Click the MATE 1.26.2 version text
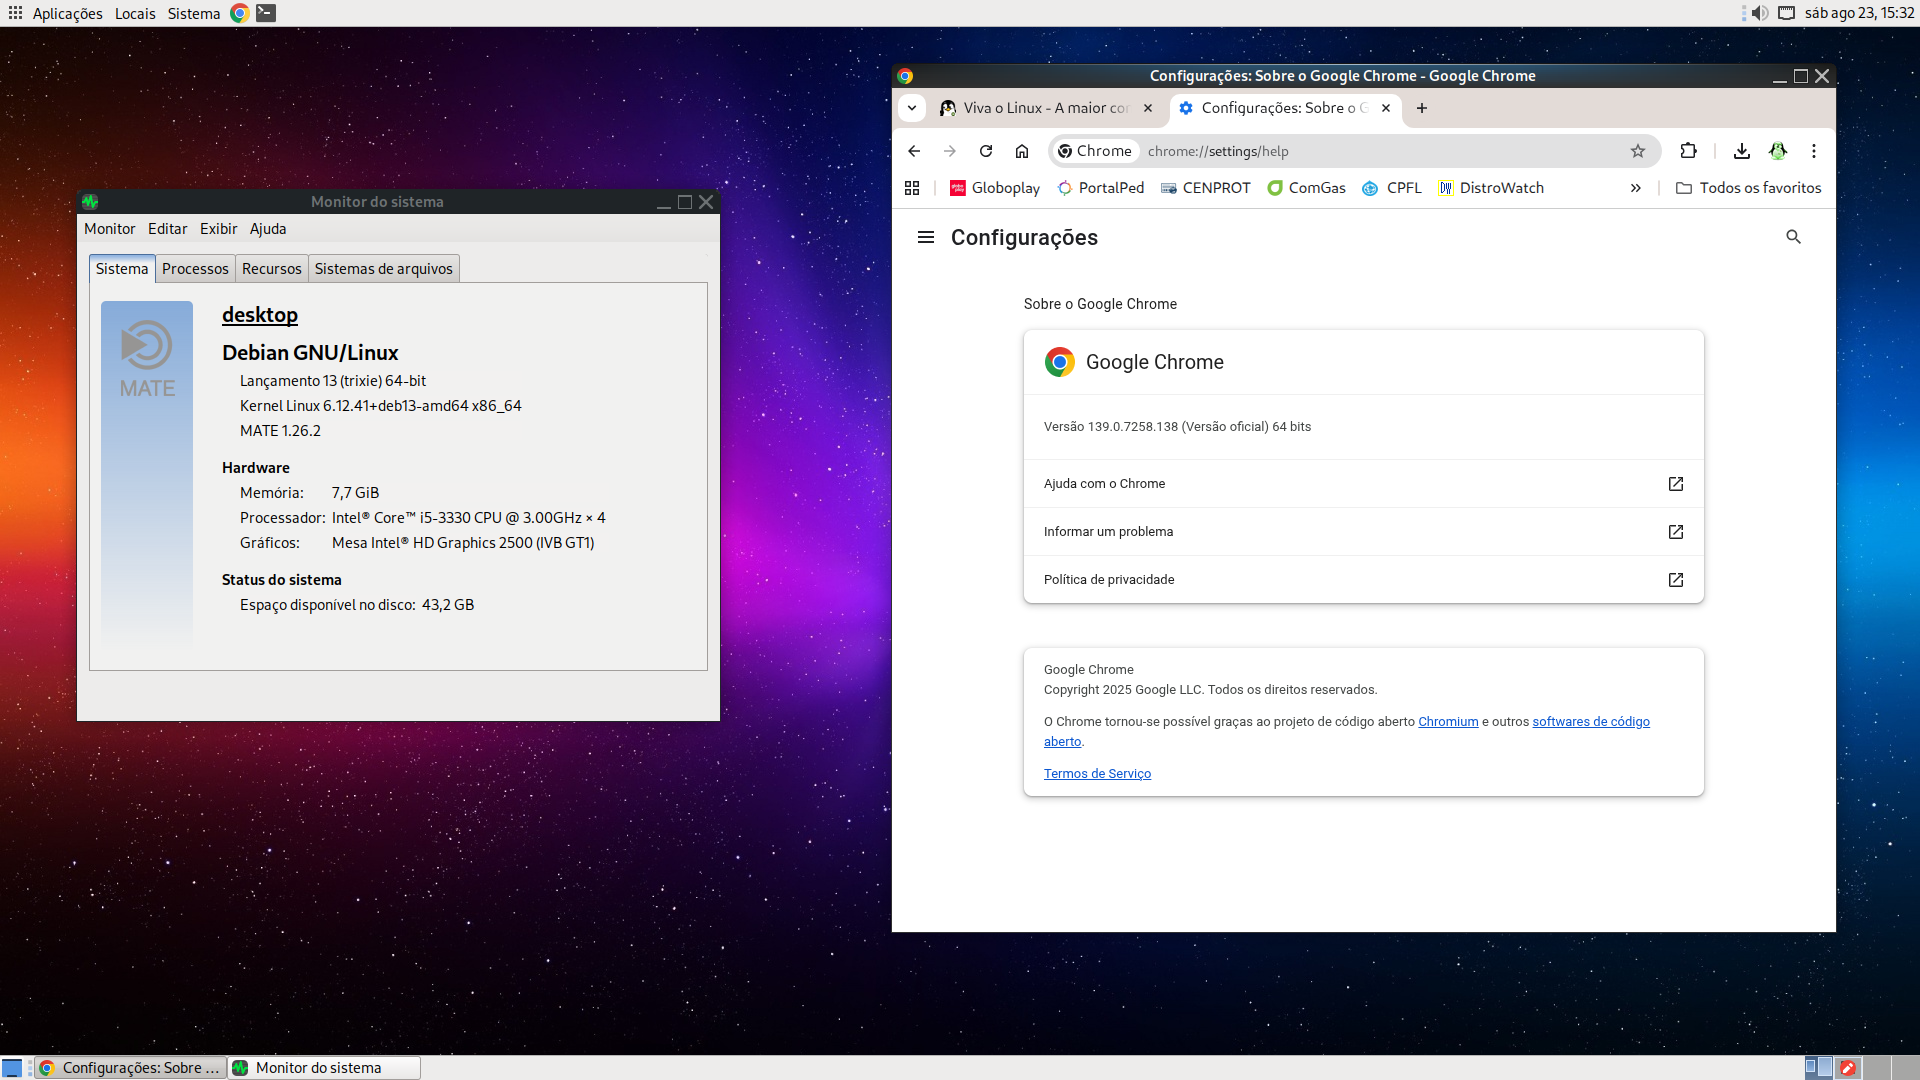1920x1080 pixels. [280, 431]
